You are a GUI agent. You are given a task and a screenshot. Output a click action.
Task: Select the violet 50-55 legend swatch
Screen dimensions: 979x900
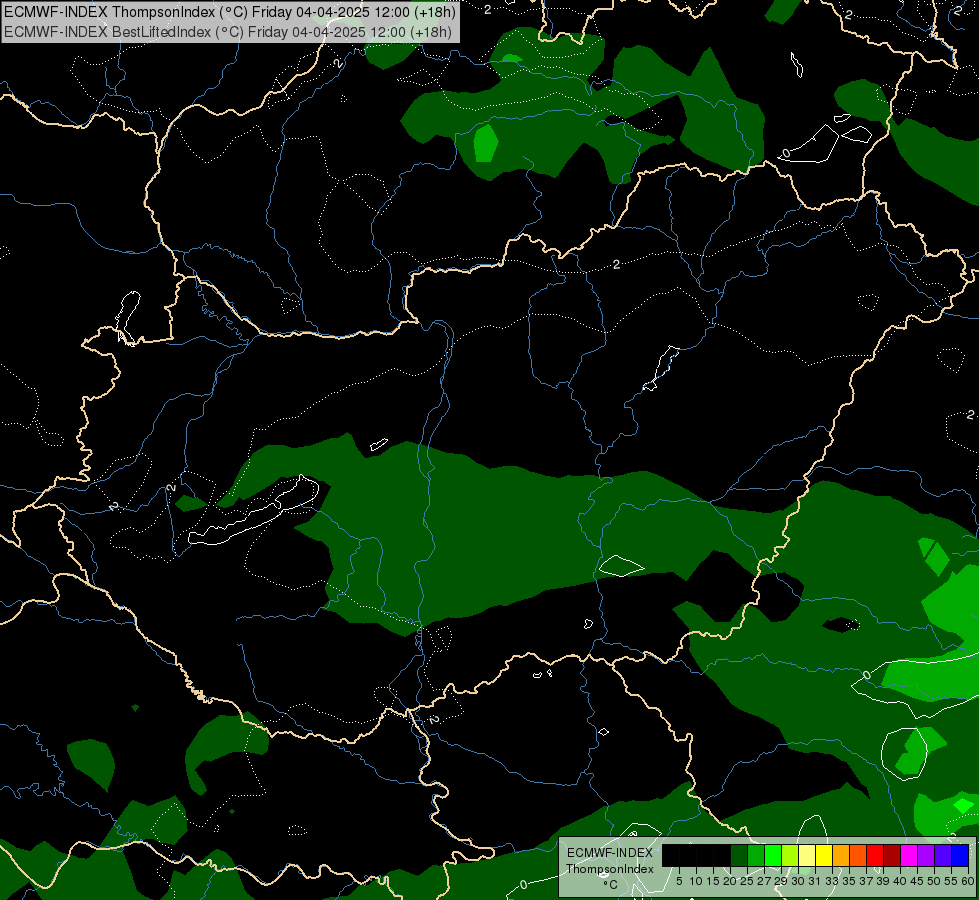(943, 855)
